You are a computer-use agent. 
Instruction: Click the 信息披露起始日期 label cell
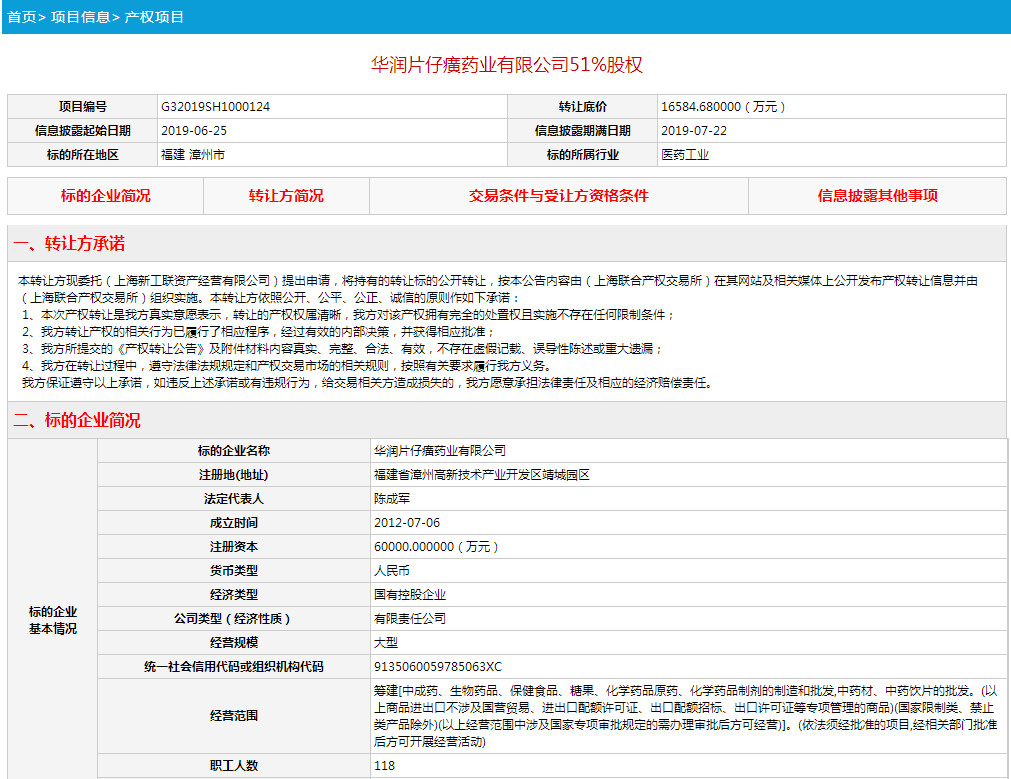83,131
